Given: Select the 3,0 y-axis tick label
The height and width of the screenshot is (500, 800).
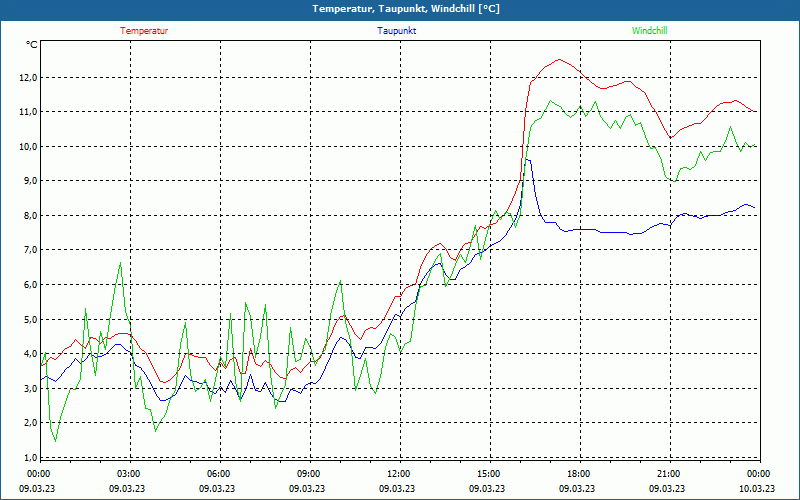Looking at the screenshot, I should [x=29, y=388].
